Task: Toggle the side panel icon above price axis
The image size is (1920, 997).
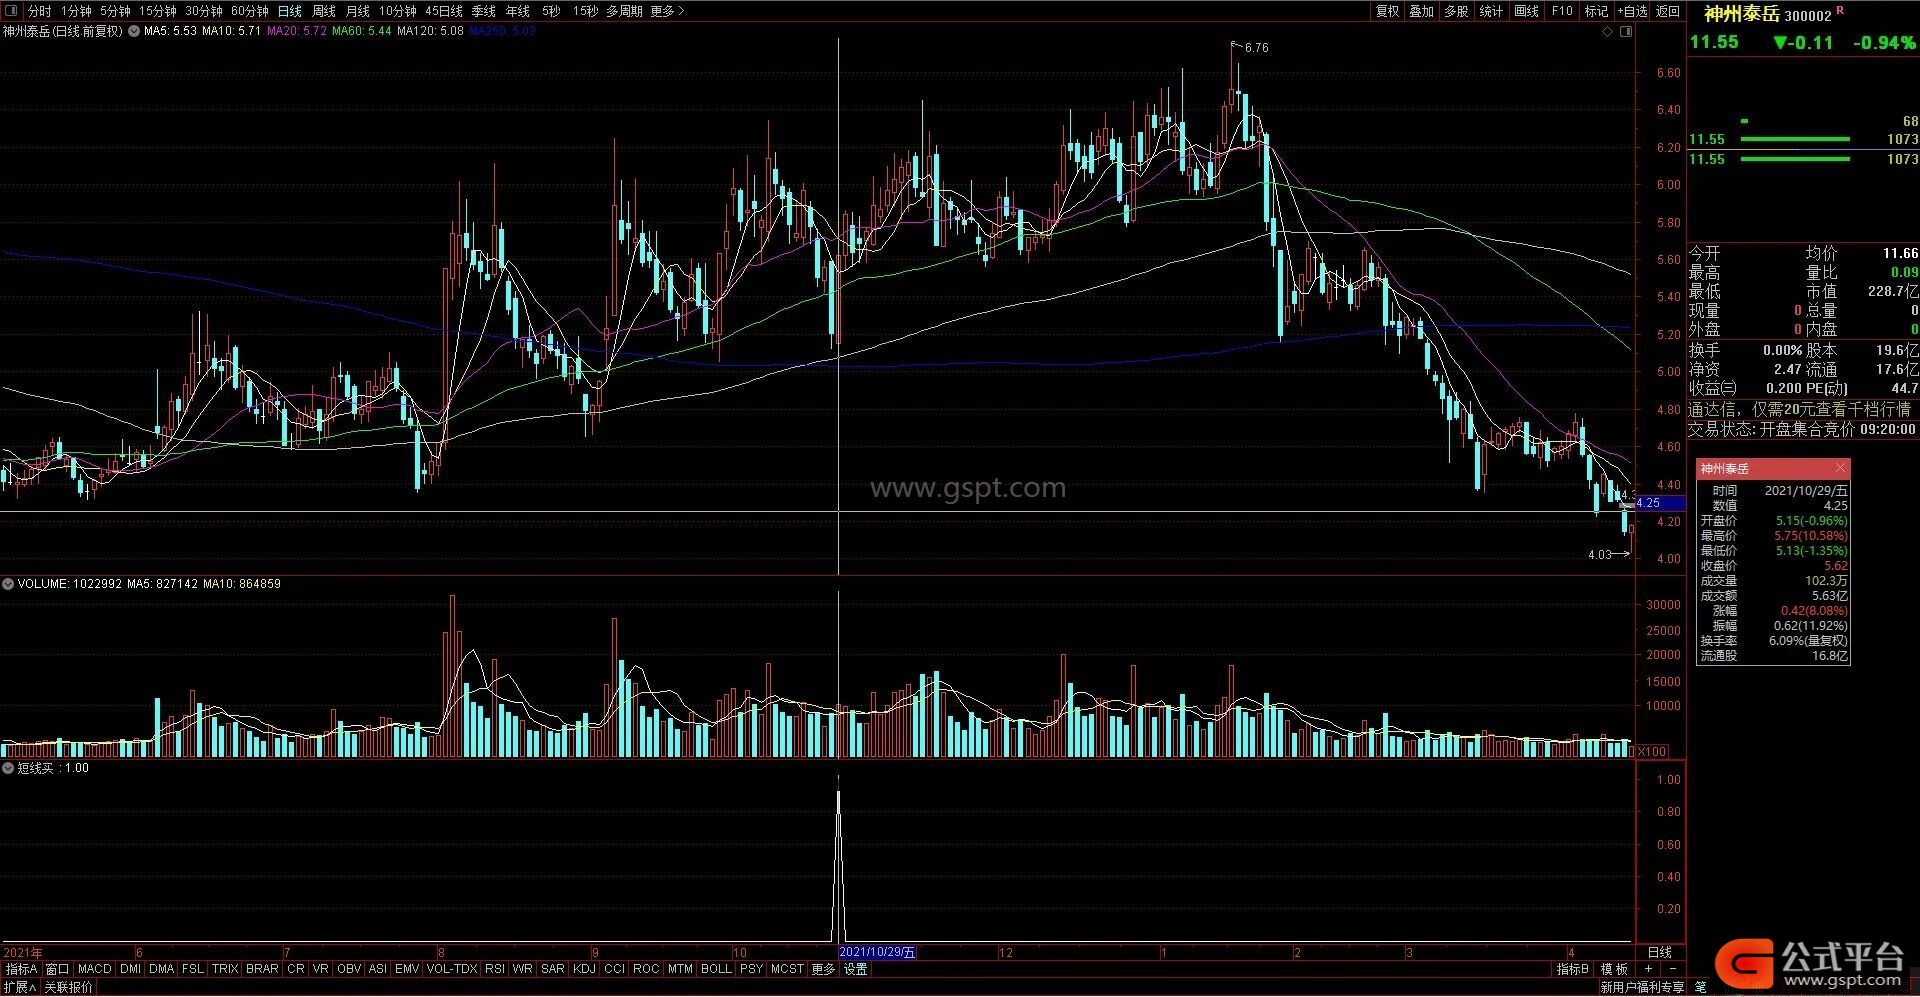Action: coord(1626,31)
